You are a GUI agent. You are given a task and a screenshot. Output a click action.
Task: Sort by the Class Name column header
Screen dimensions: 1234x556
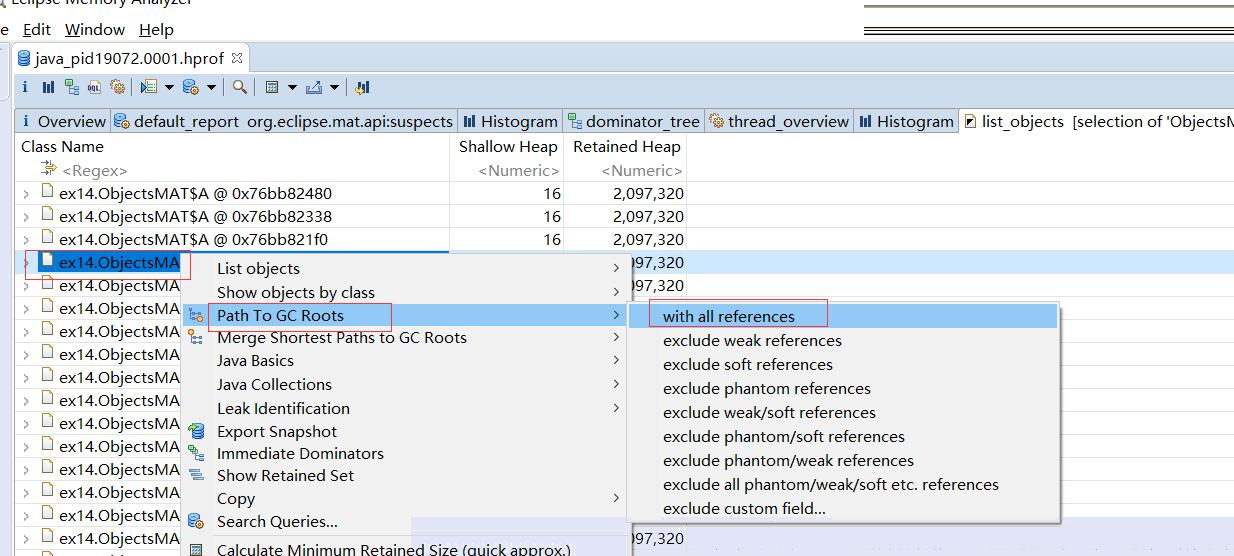click(232, 146)
